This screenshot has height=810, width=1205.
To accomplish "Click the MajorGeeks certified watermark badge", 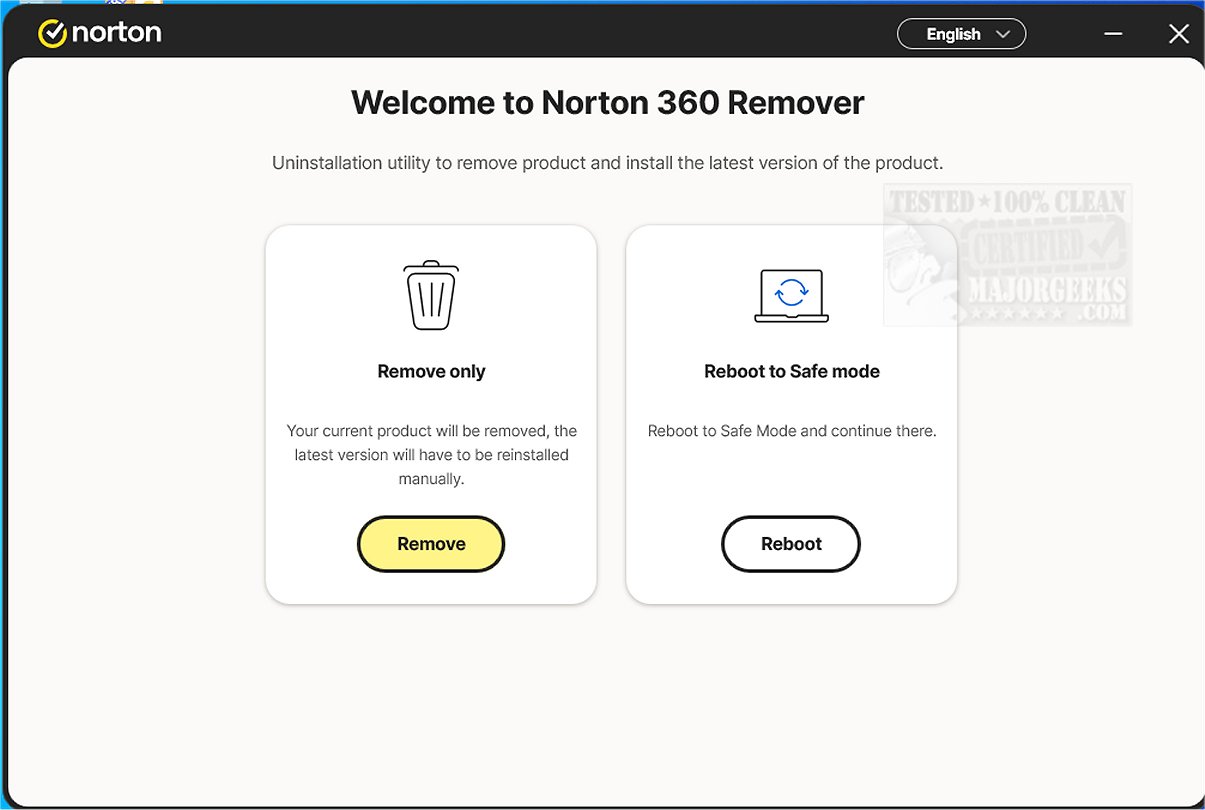I will click(1007, 255).
